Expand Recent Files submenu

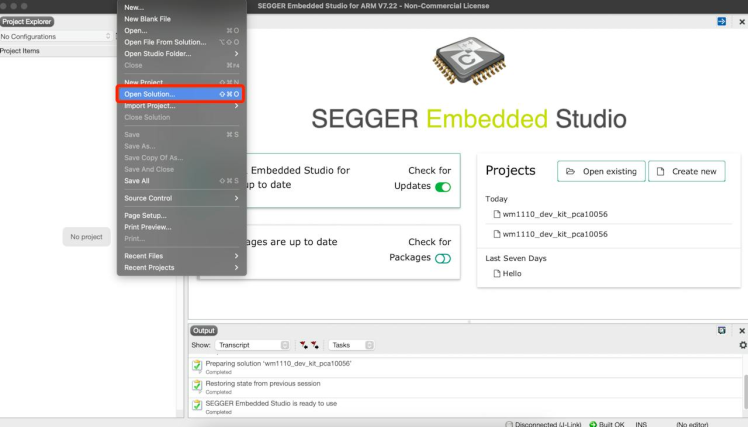pyautogui.click(x=181, y=256)
